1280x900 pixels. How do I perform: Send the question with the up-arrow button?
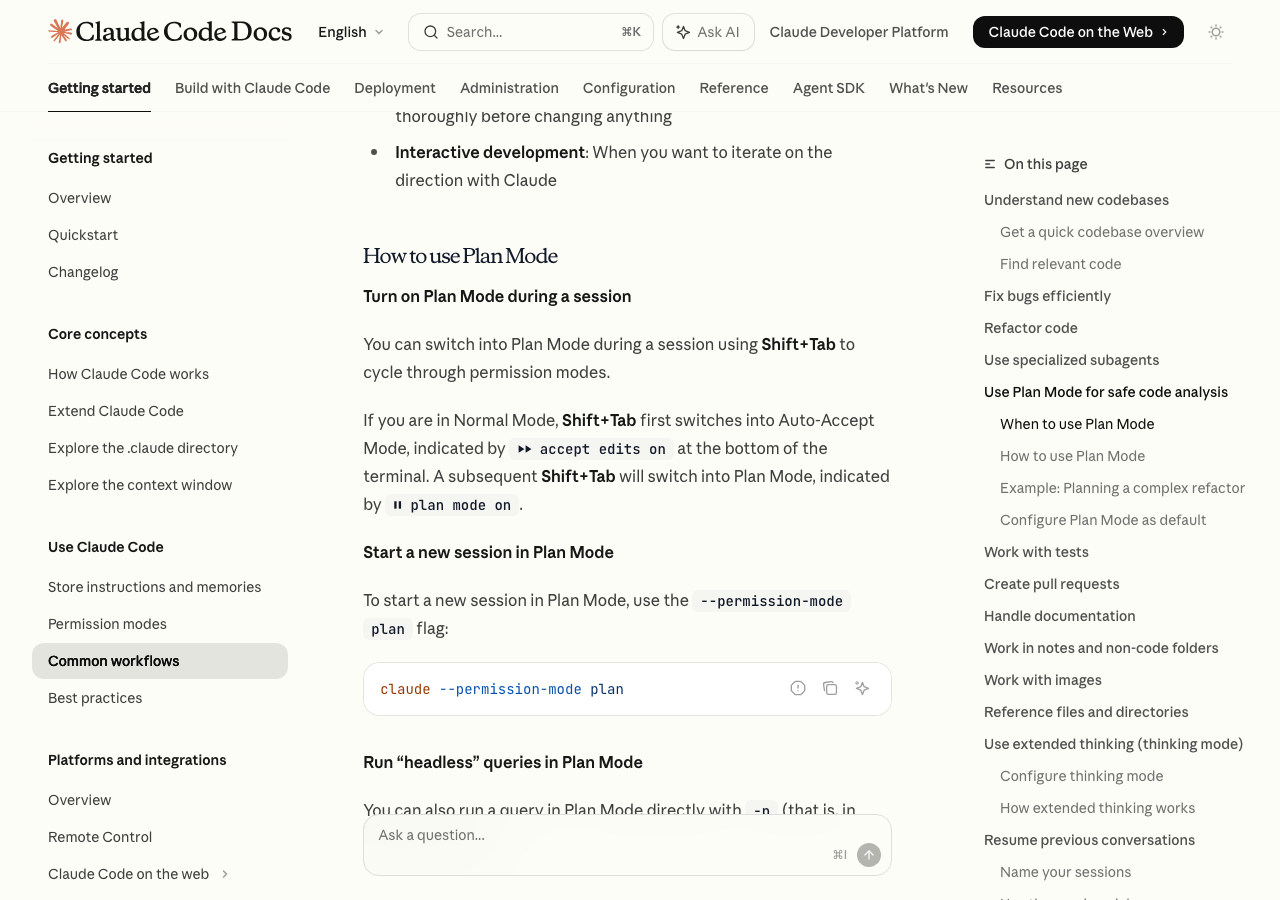click(869, 855)
